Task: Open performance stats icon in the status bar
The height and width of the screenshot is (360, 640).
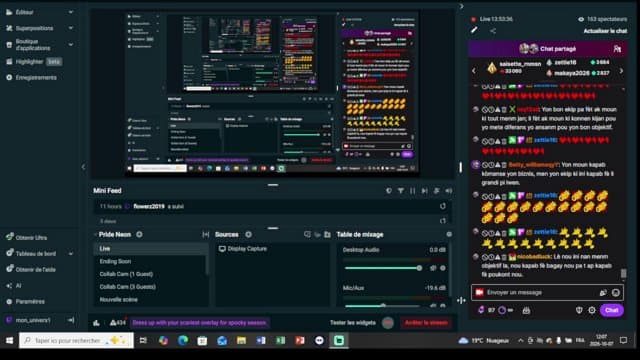Action: [96, 323]
